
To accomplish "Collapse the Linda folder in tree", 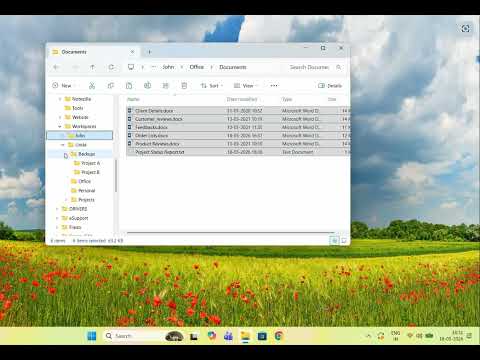I will point(63,145).
